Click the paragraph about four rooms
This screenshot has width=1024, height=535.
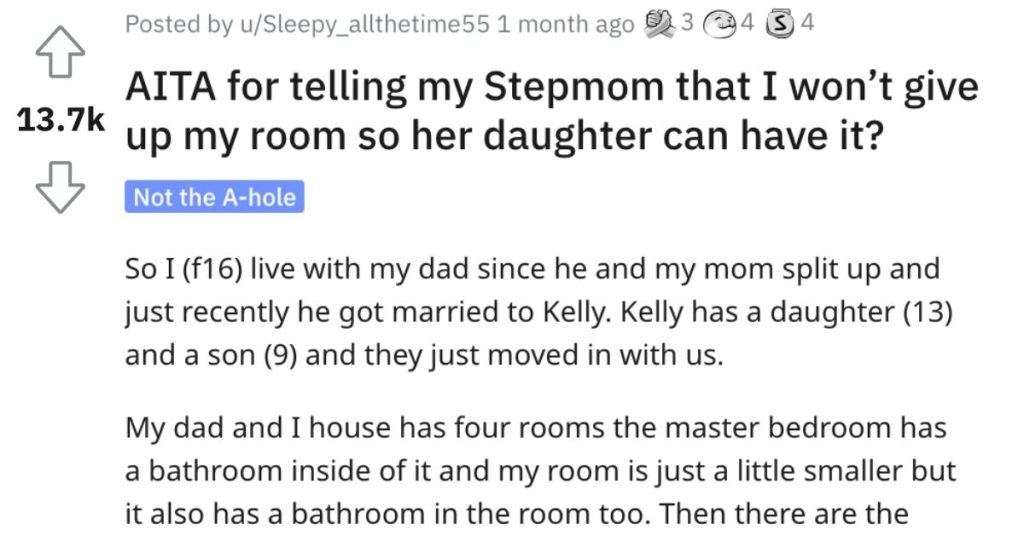(540, 471)
